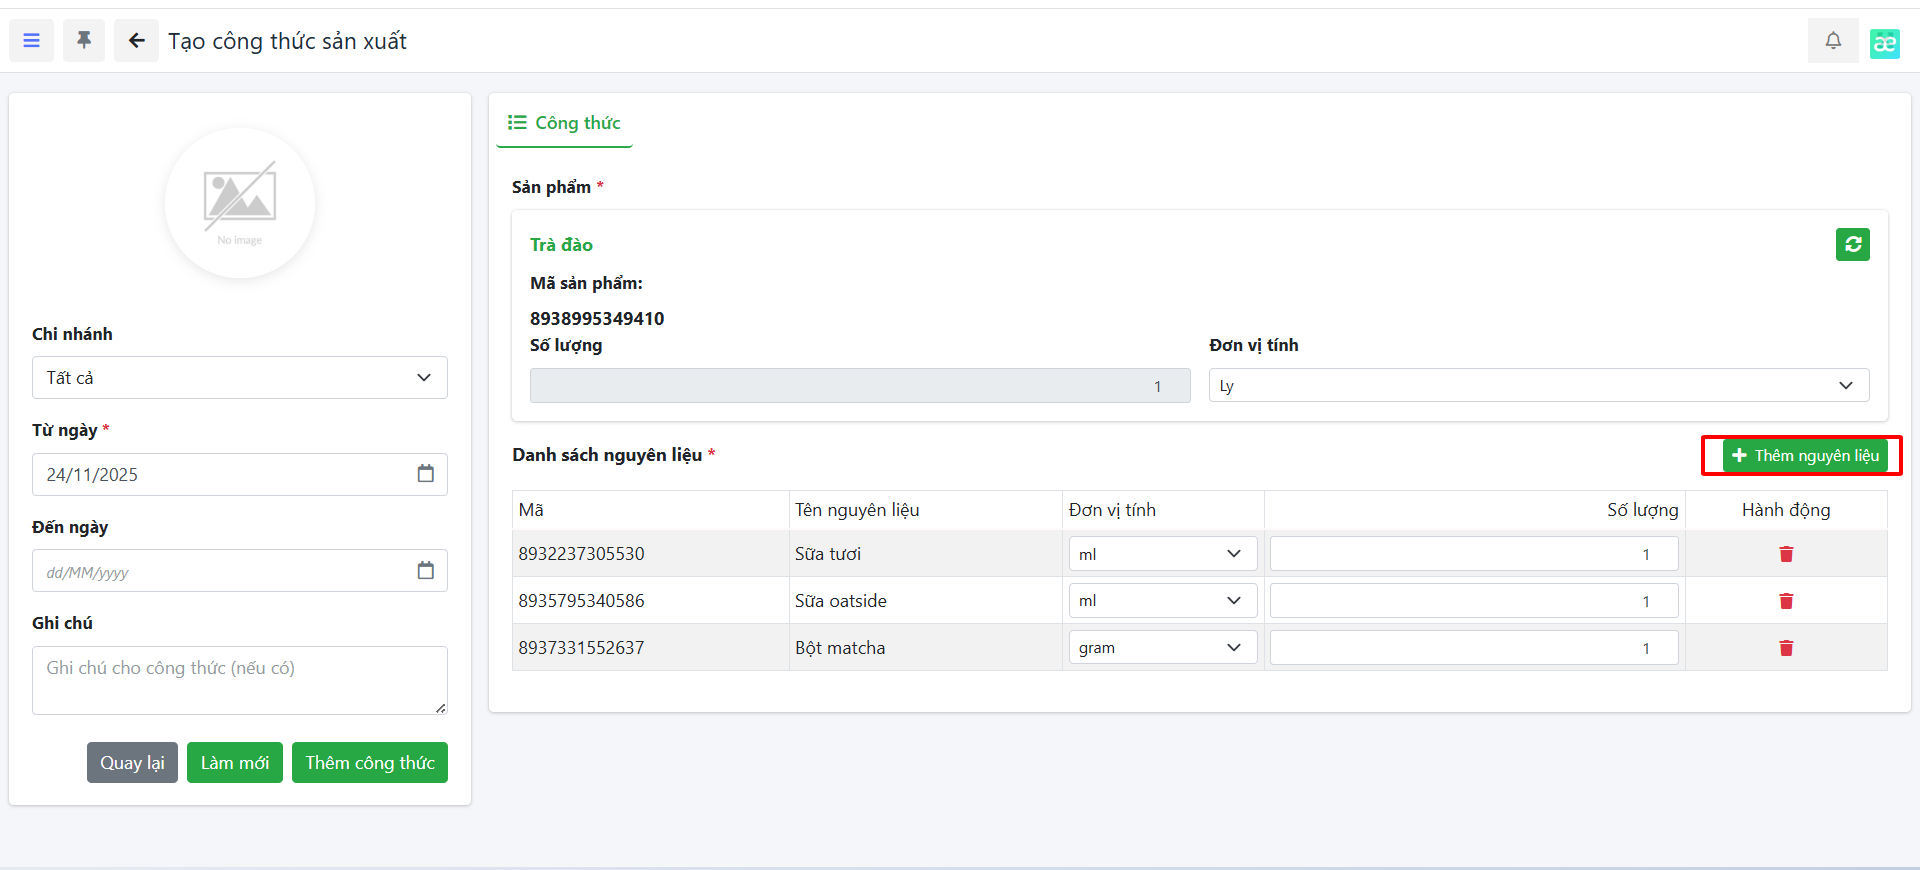Click the pin icon in header

84,41
